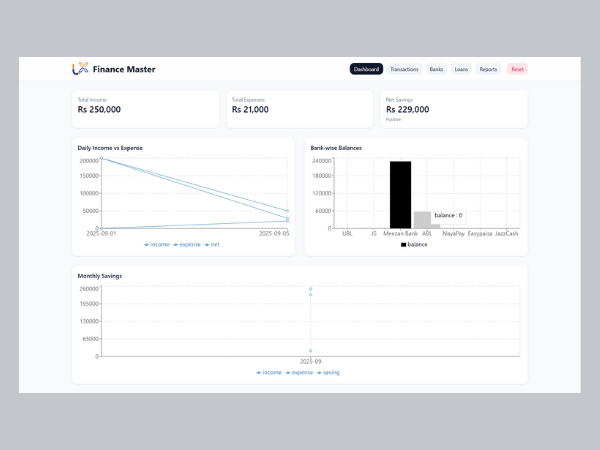View the Reports page
The height and width of the screenshot is (450, 600).
click(488, 69)
